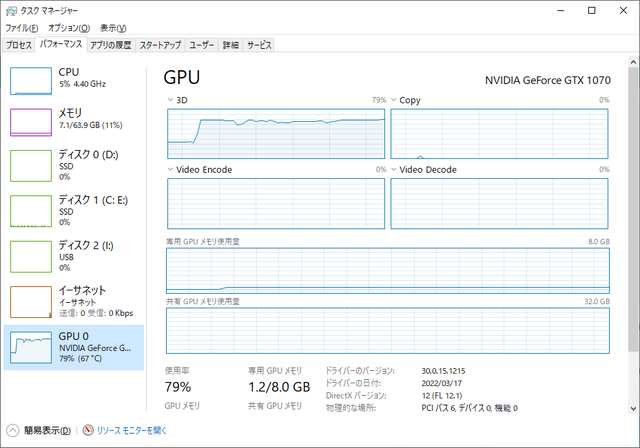This screenshot has width=640, height=448.
Task: Open the オプション(O) menu
Action: [x=69, y=28]
